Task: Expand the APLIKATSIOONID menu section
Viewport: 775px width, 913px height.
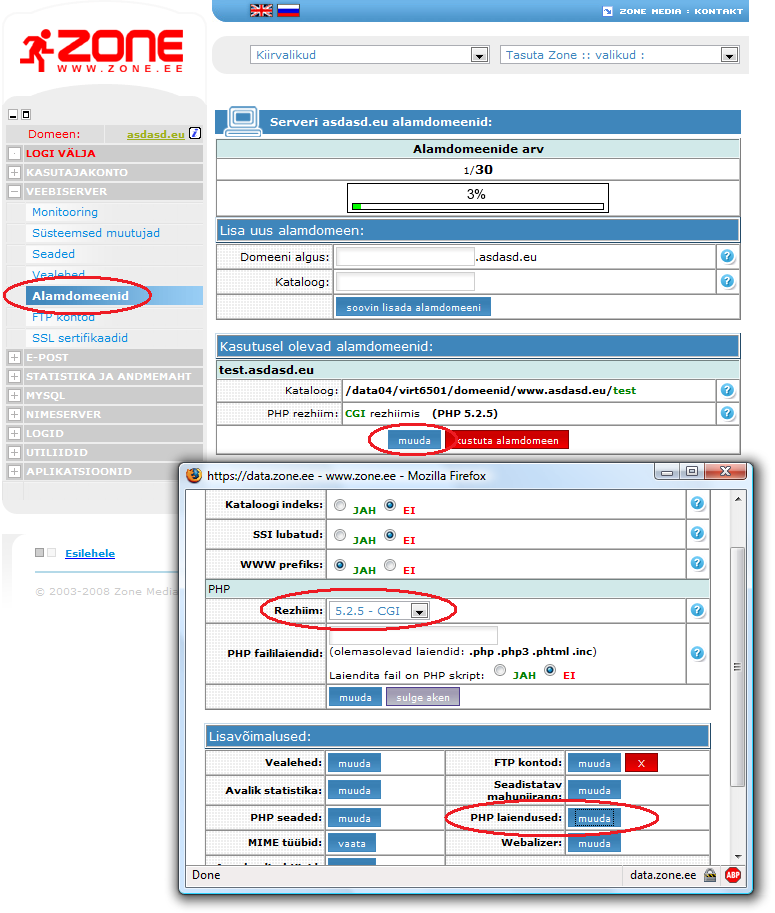Action: pyautogui.click(x=15, y=471)
